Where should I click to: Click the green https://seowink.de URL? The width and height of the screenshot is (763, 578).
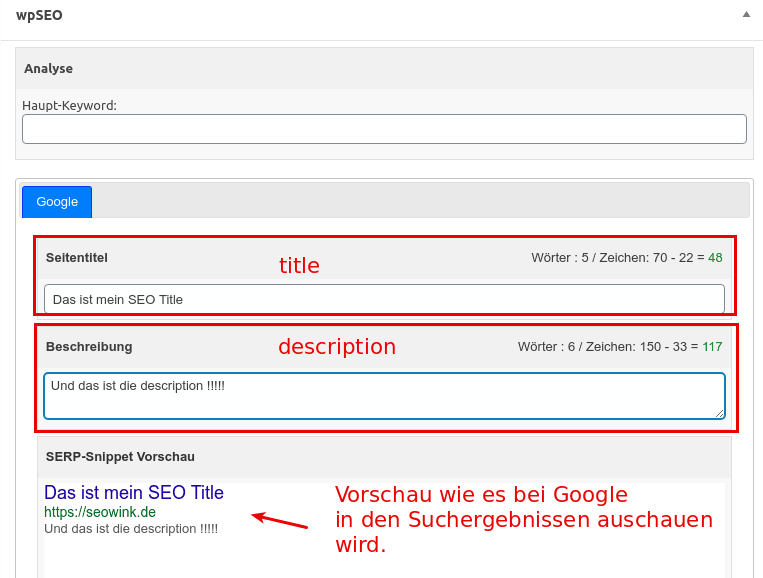point(100,512)
